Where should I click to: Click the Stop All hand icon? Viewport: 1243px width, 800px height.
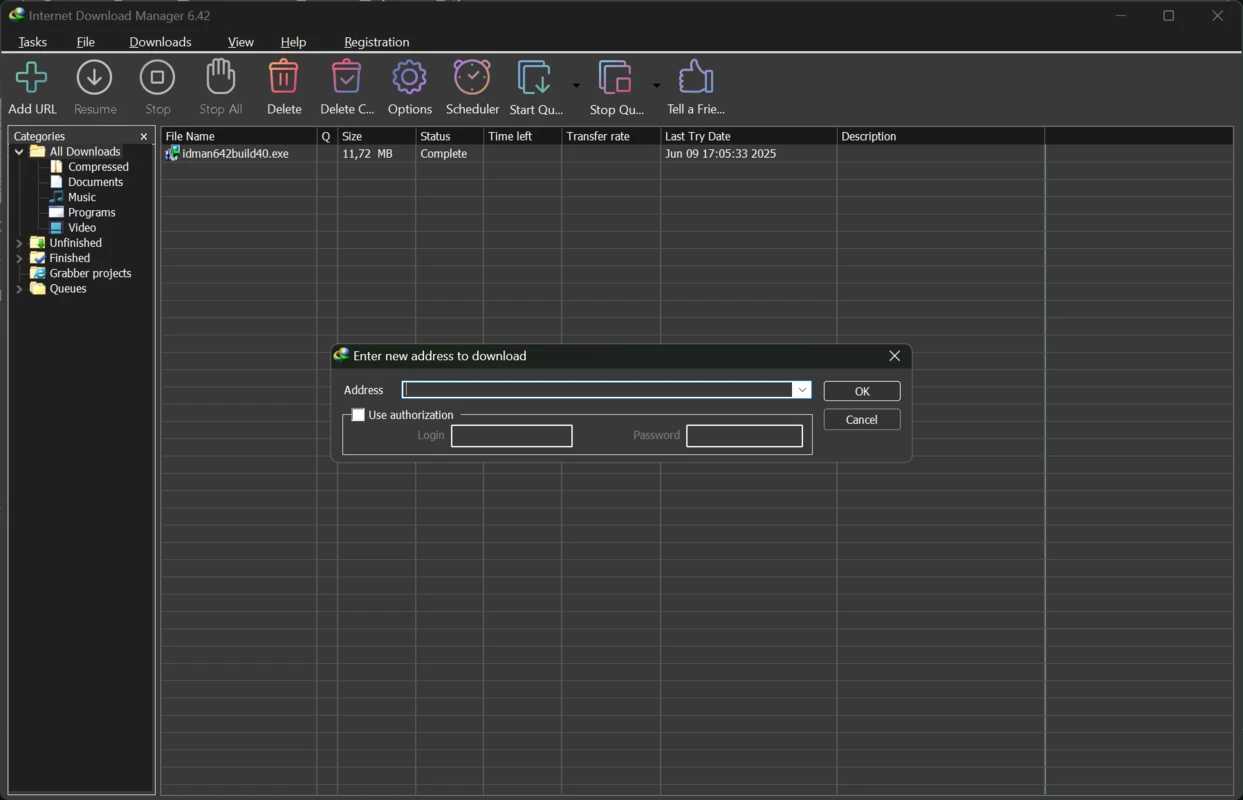click(220, 78)
